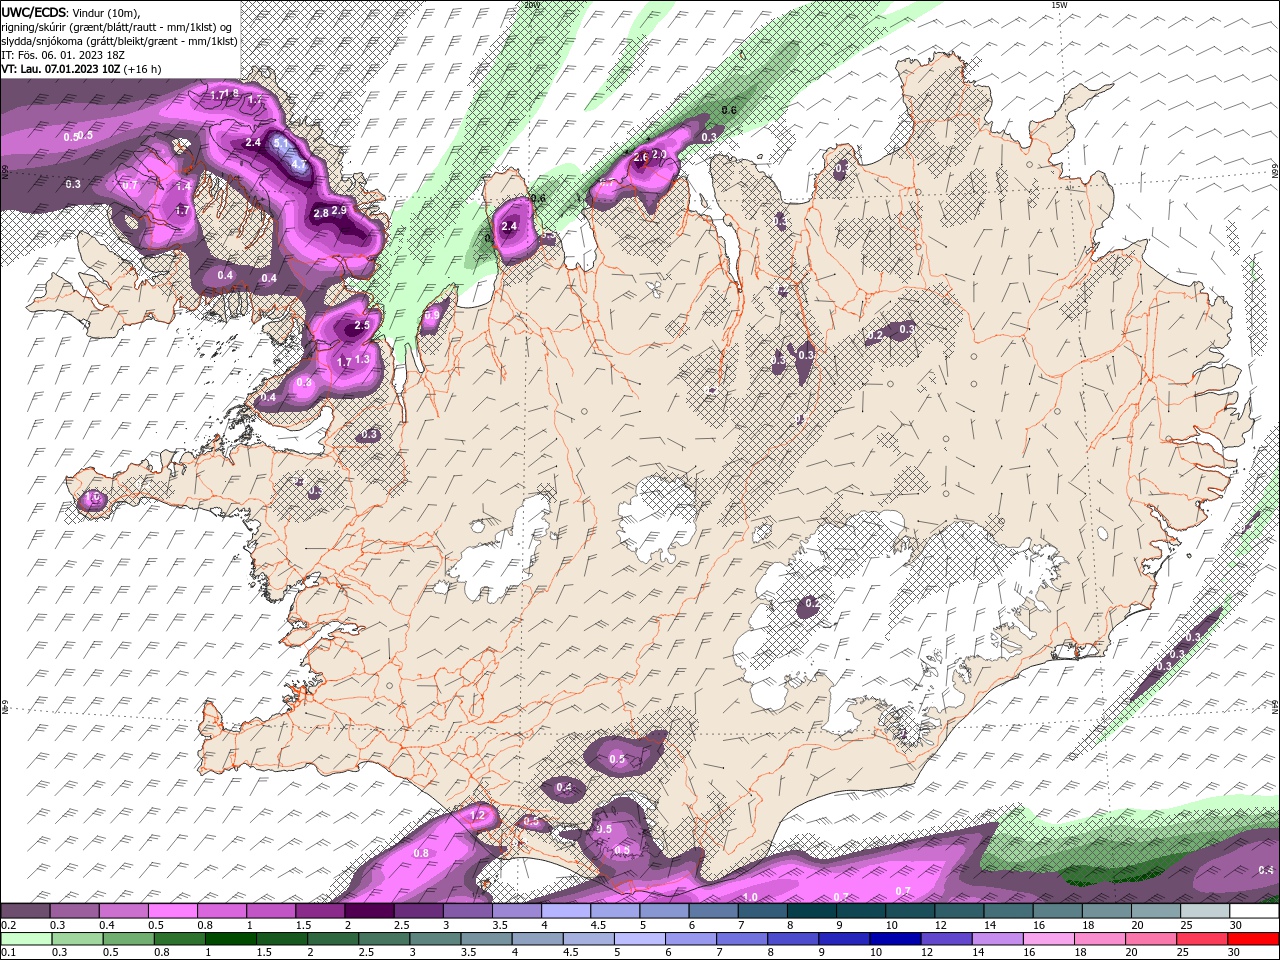Click the 'rigning/skúrir' legend description line

pos(117,26)
